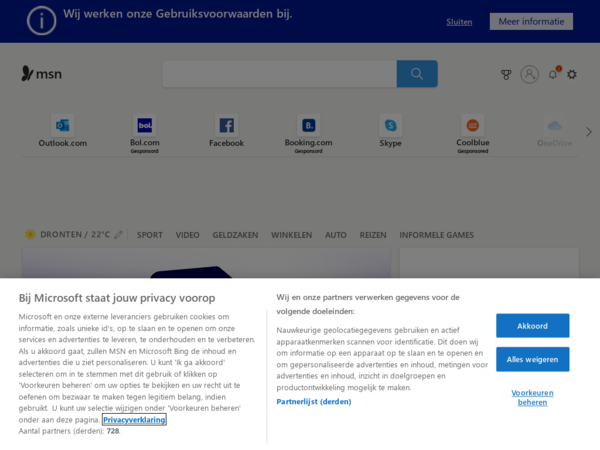Show more shortcuts with the right chevron

coord(589,132)
